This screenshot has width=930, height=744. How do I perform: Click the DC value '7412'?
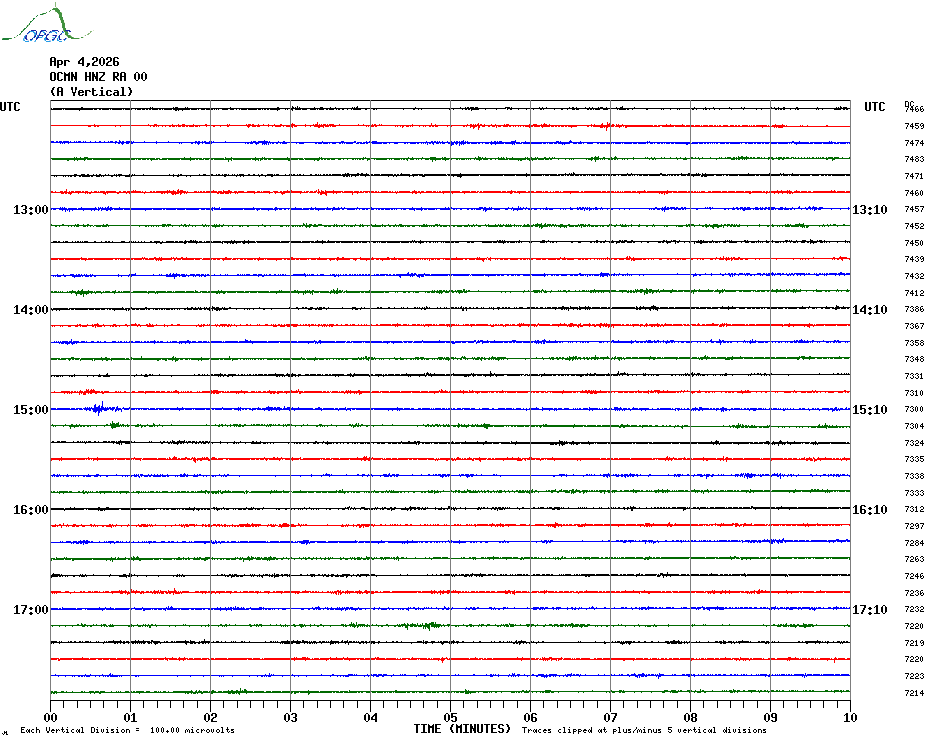tap(914, 293)
